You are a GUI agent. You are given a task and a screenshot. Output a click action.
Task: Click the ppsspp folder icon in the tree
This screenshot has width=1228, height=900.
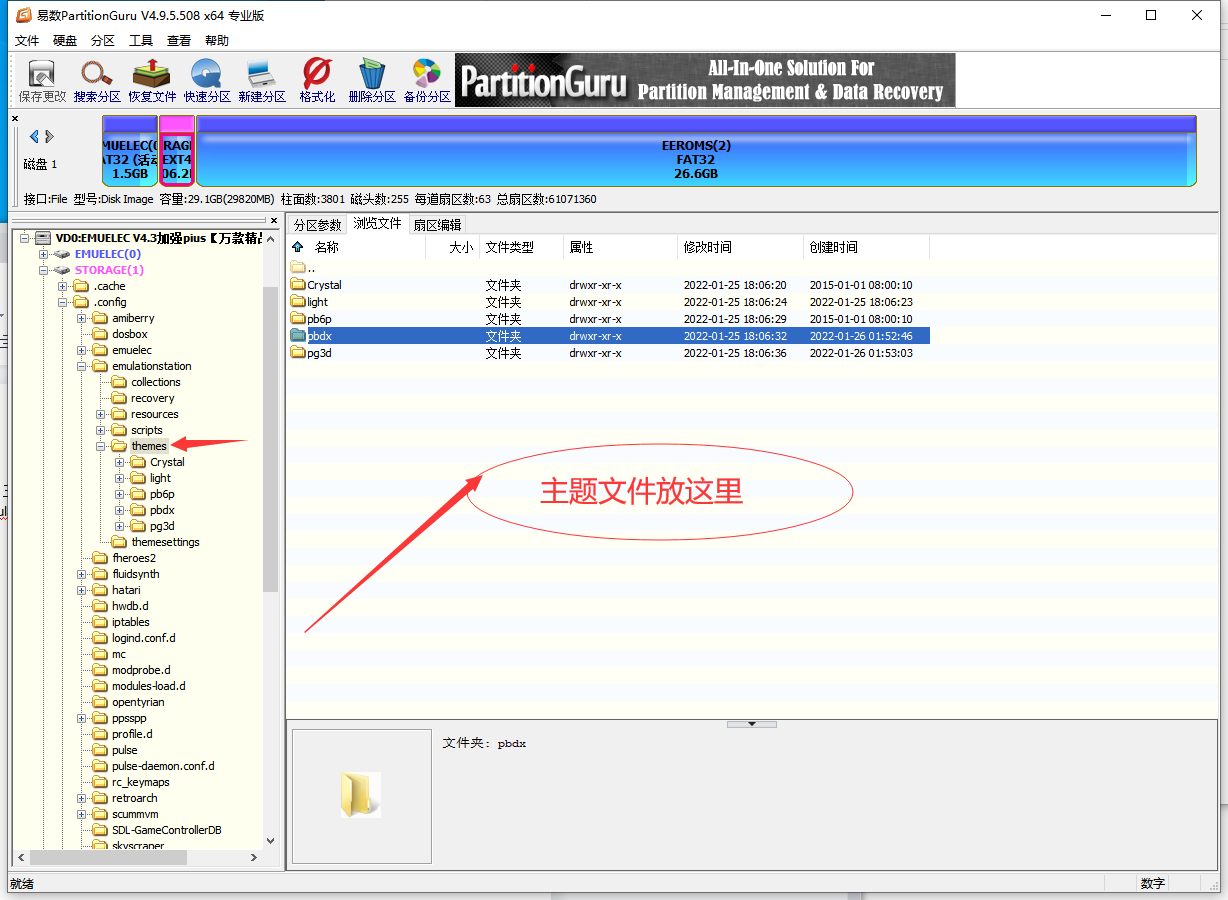point(100,718)
